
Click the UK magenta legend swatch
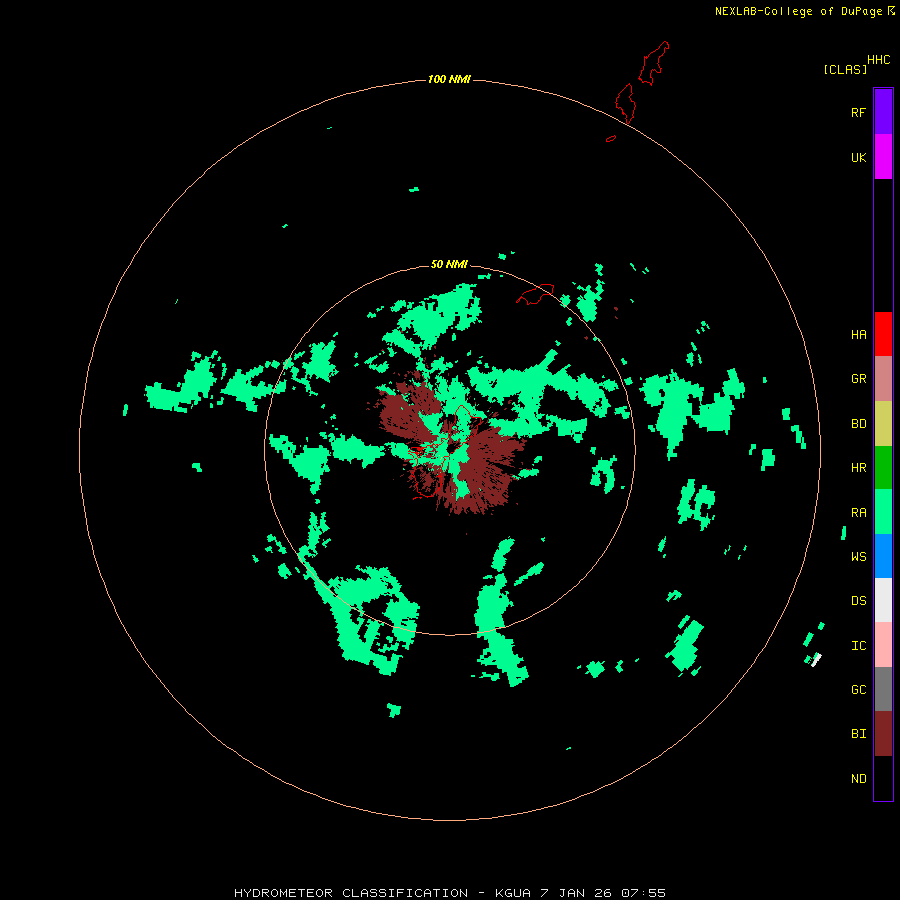pyautogui.click(x=883, y=157)
